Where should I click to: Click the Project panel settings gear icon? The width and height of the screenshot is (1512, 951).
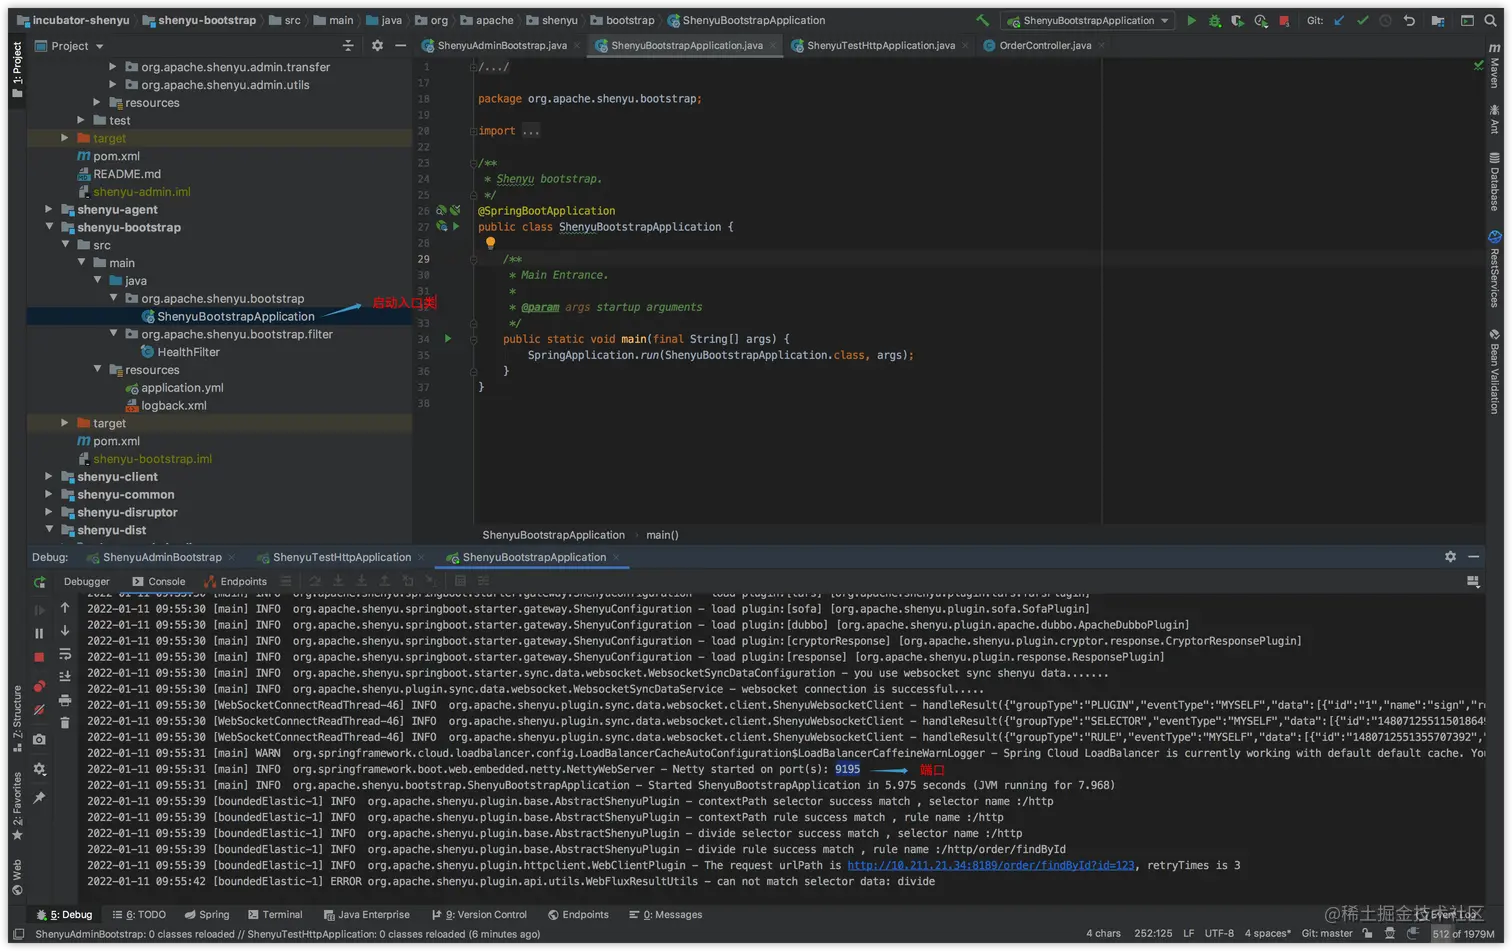377,46
